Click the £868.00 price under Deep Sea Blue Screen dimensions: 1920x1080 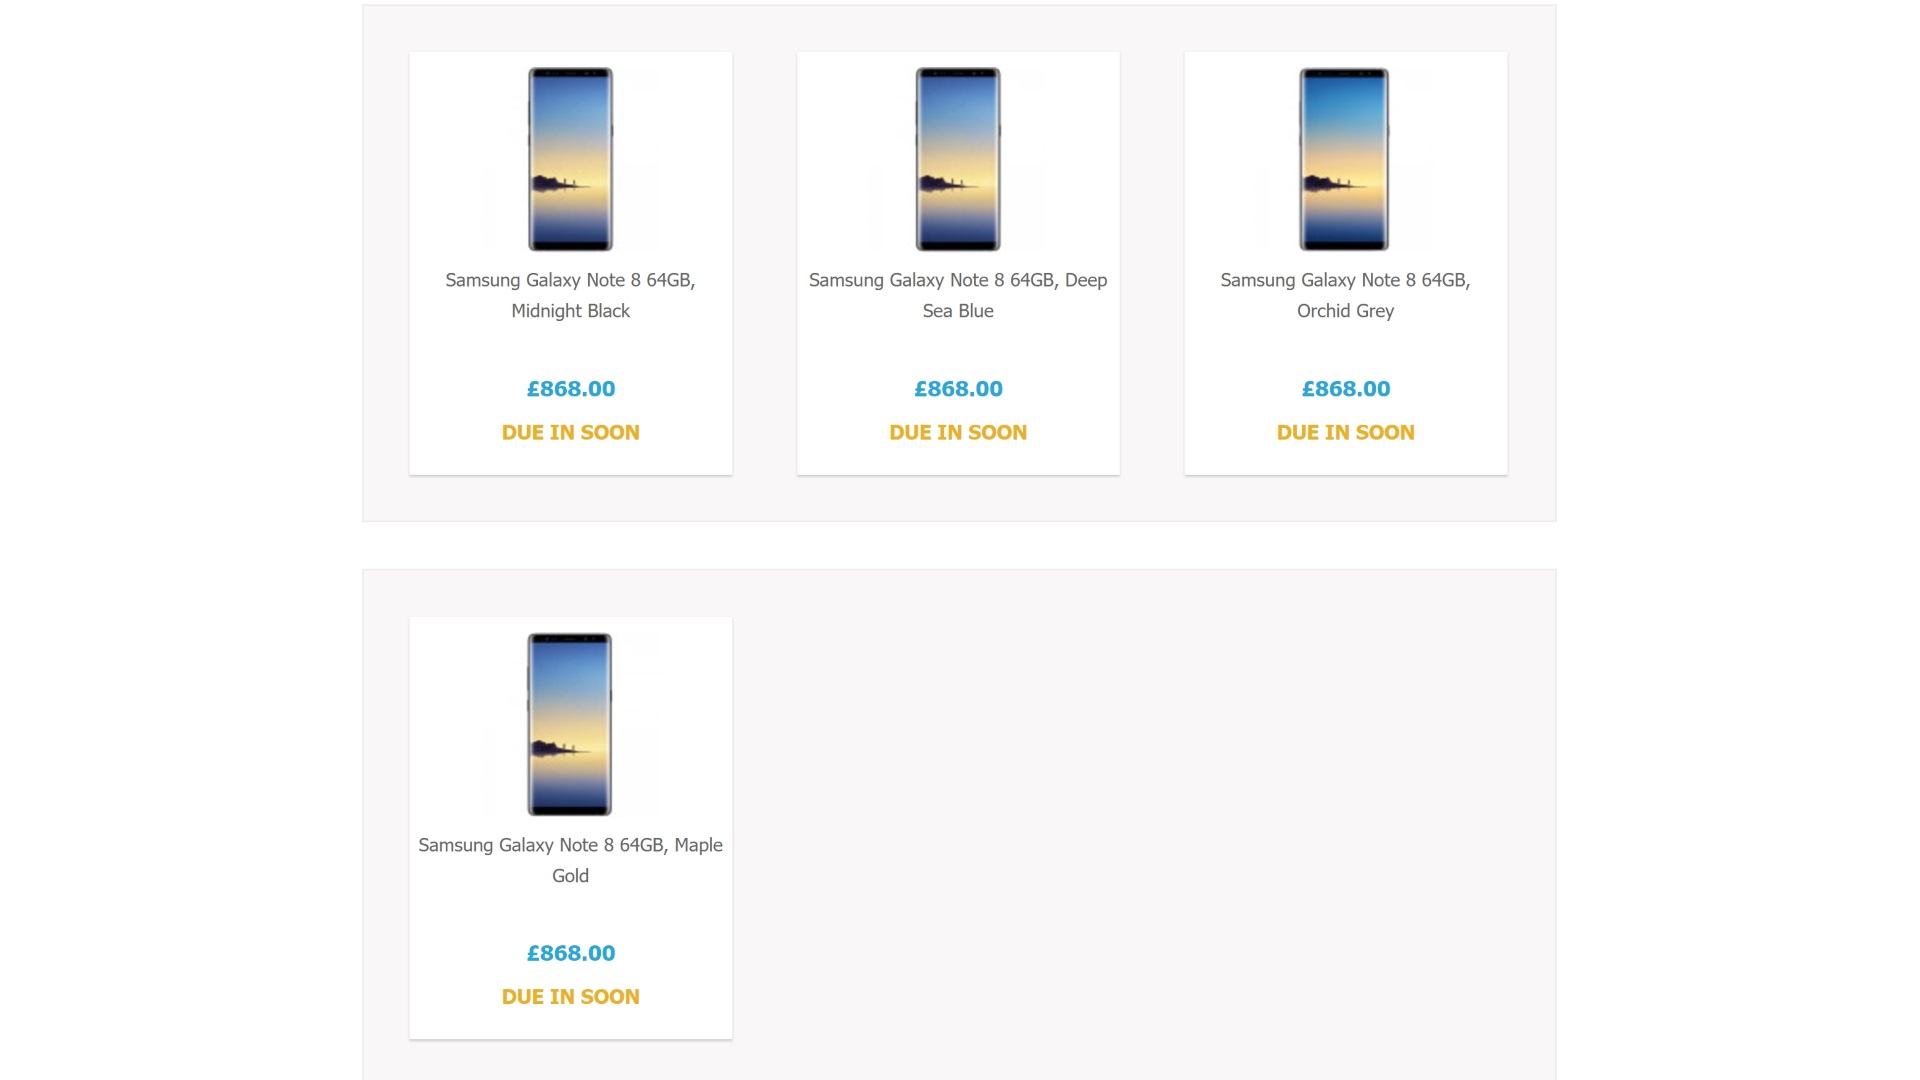coord(958,389)
